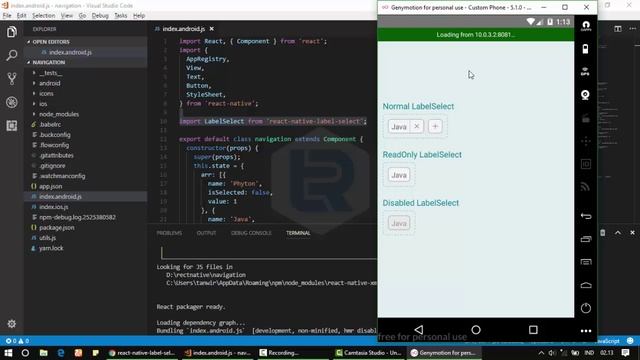Open the Debug menu
The image size is (640, 360).
(x=100, y=16)
